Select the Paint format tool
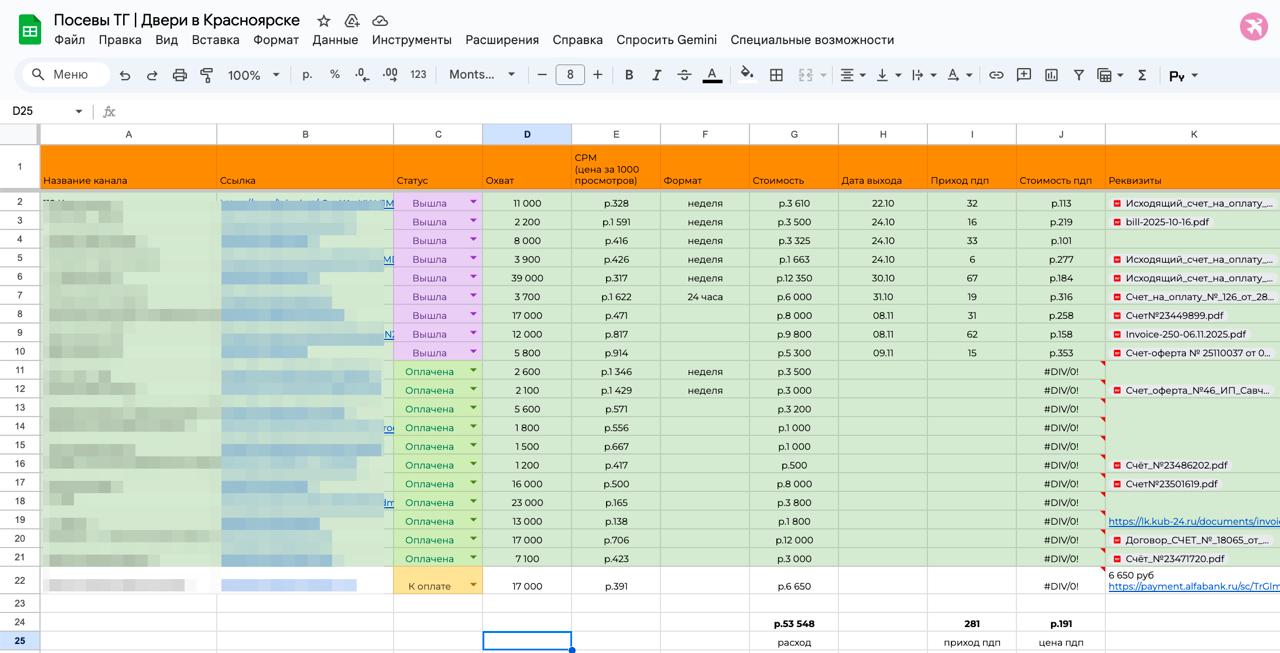 [207, 75]
